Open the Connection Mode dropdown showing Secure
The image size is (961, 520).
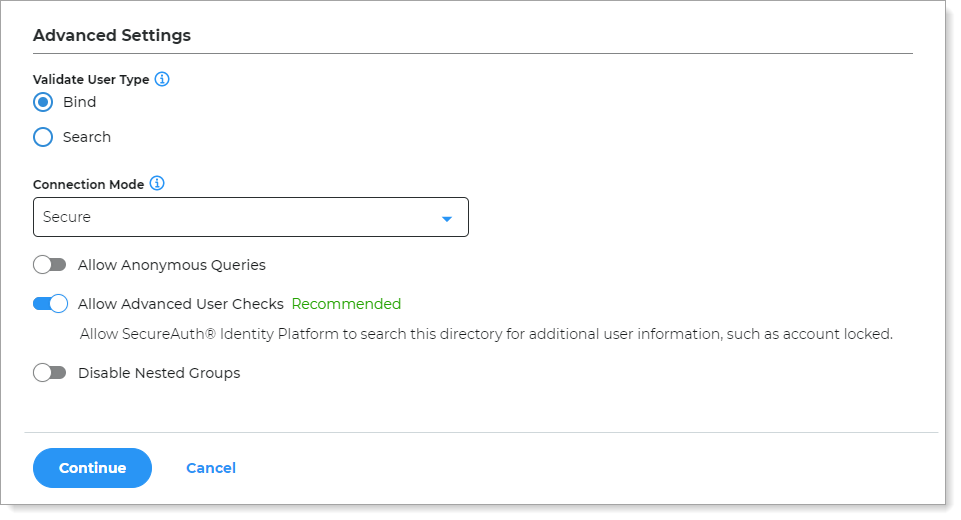point(250,218)
